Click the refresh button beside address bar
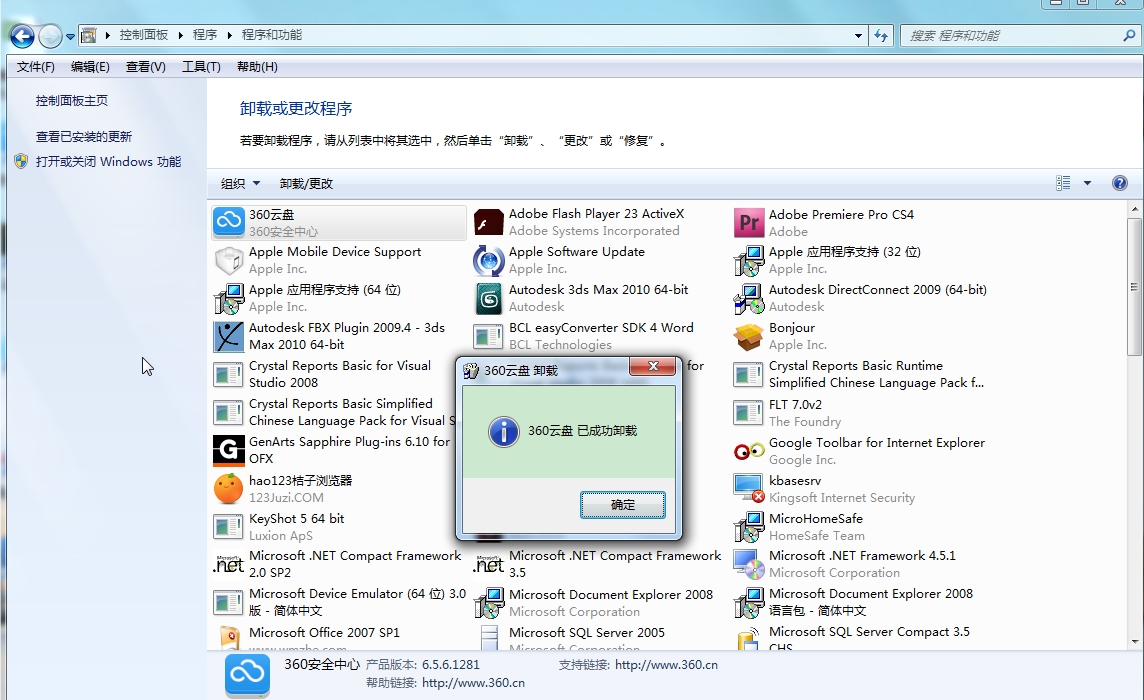Image resolution: width=1144 pixels, height=700 pixels. pos(881,35)
